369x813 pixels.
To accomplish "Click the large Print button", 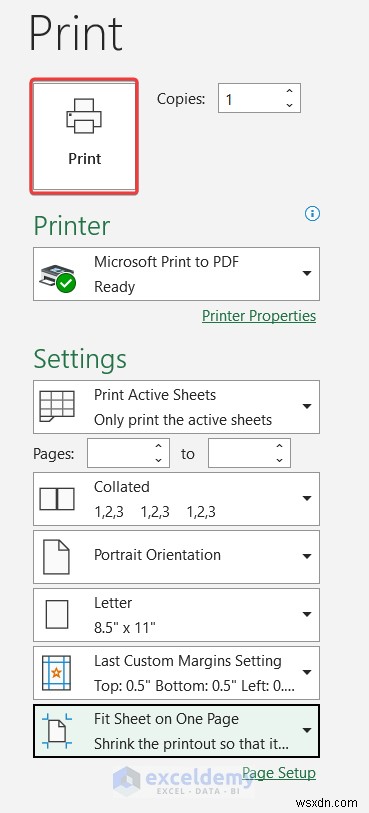I will tap(84, 136).
